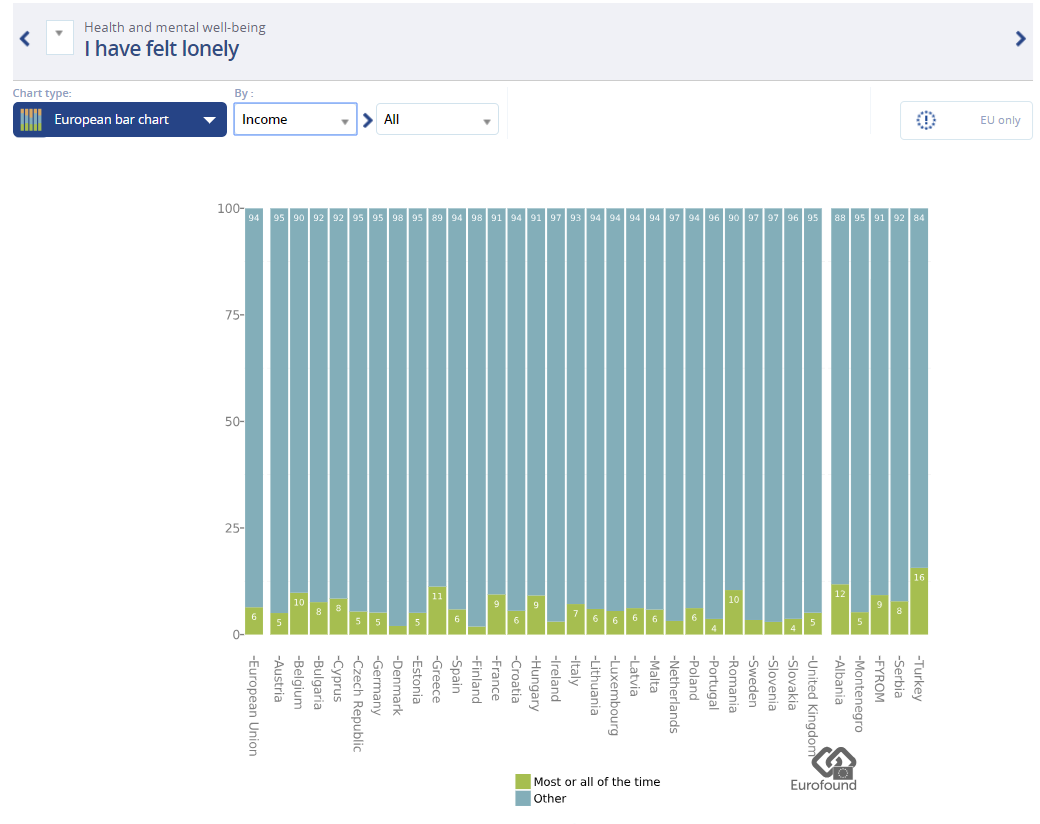Open the question selector dropdown
Image resolution: width=1040 pixels, height=824 pixels.
click(59, 37)
